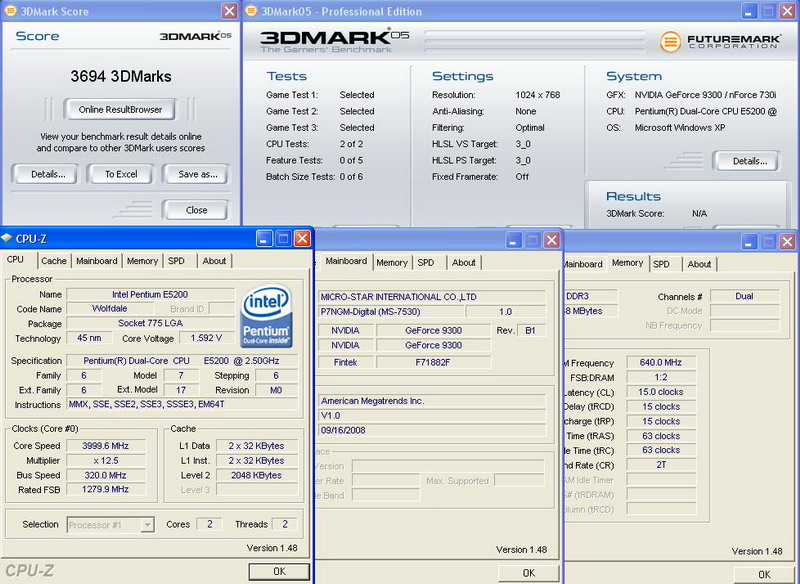Click the sensor chip value F71882F
This screenshot has height=584, width=800.
(433, 362)
